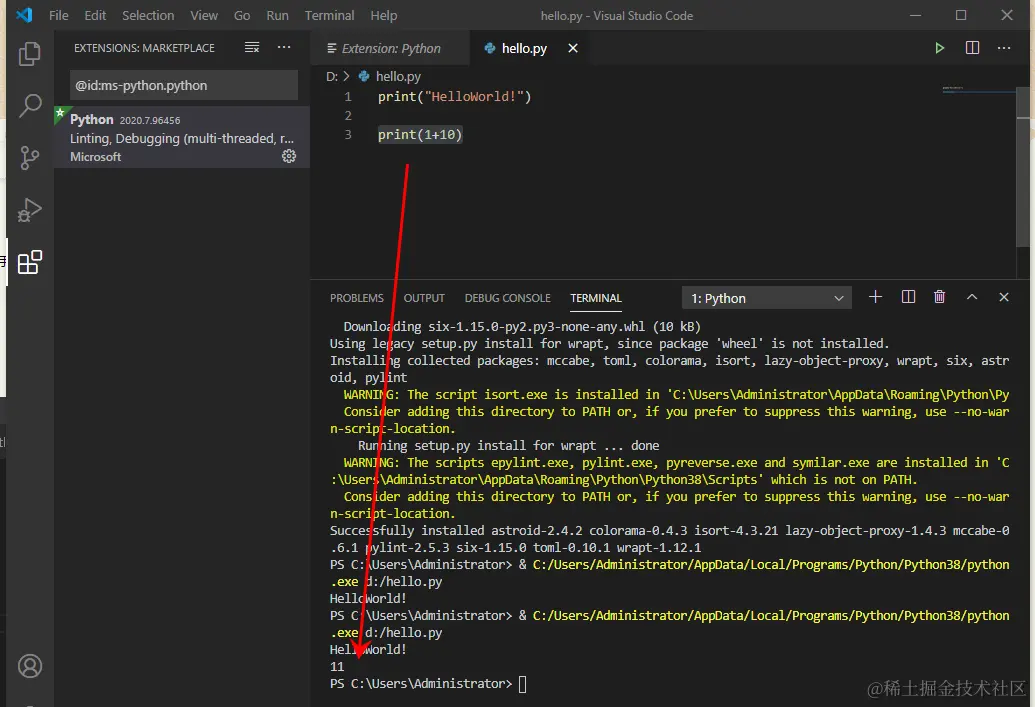Open the Run and Debug view

[x=30, y=210]
